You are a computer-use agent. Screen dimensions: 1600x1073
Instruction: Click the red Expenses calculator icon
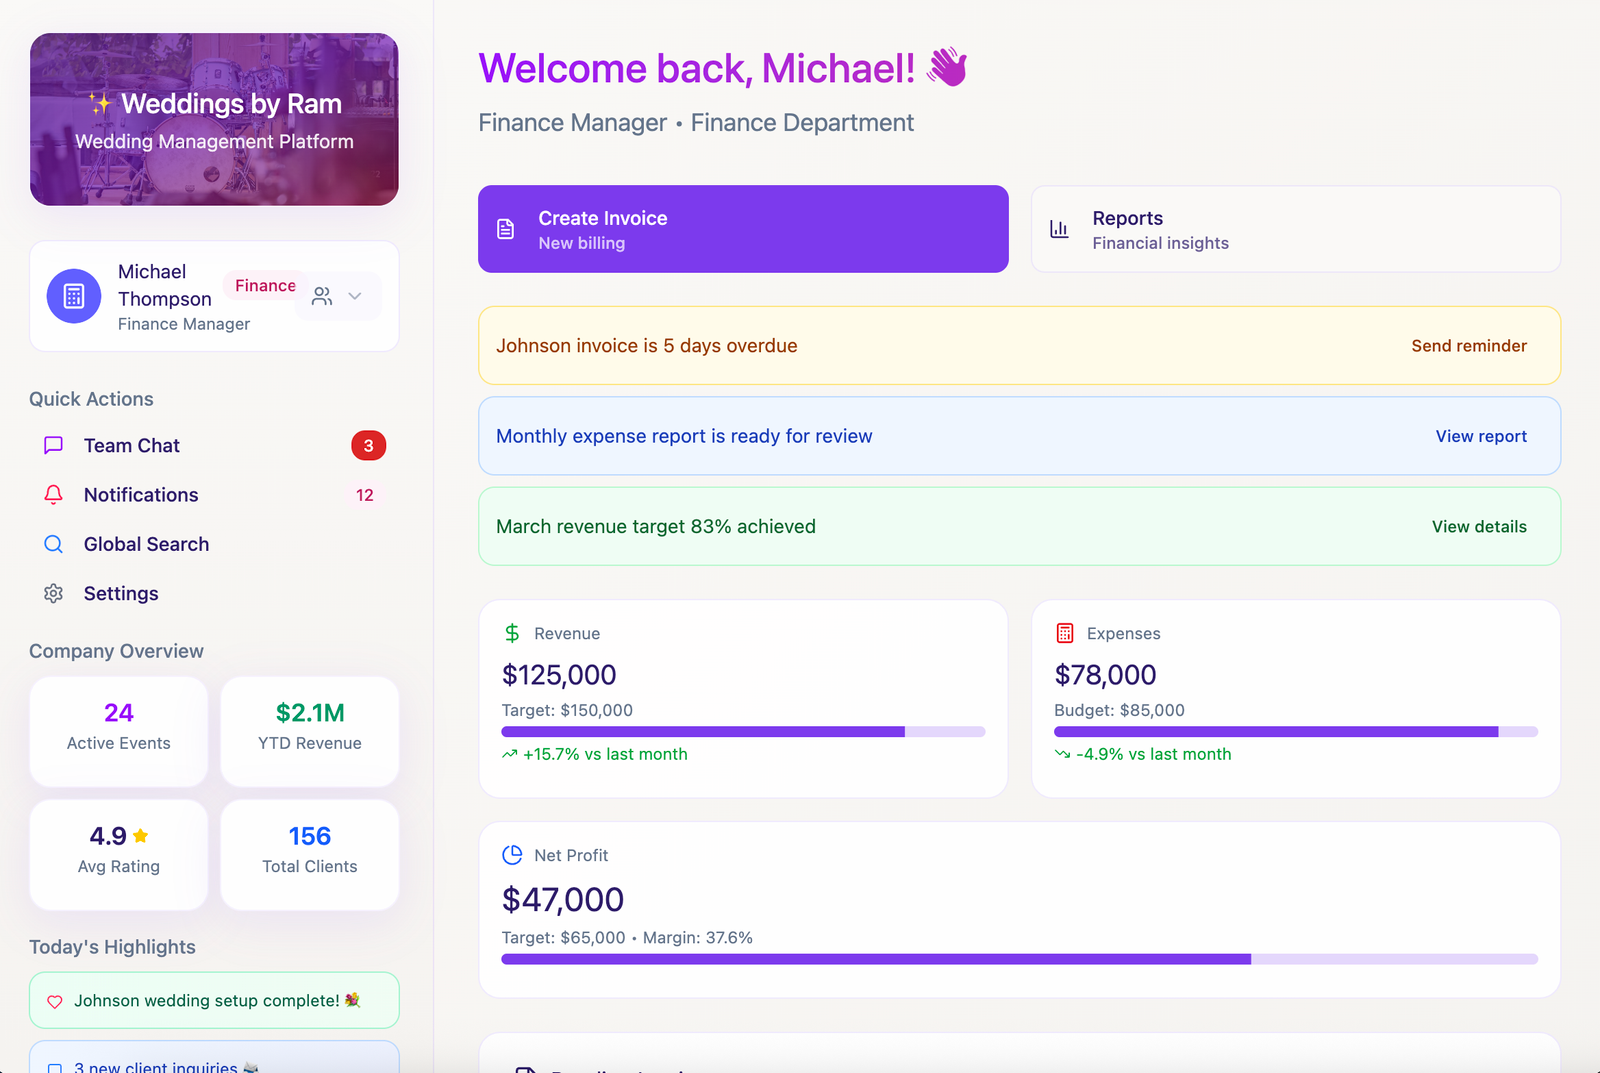1065,633
